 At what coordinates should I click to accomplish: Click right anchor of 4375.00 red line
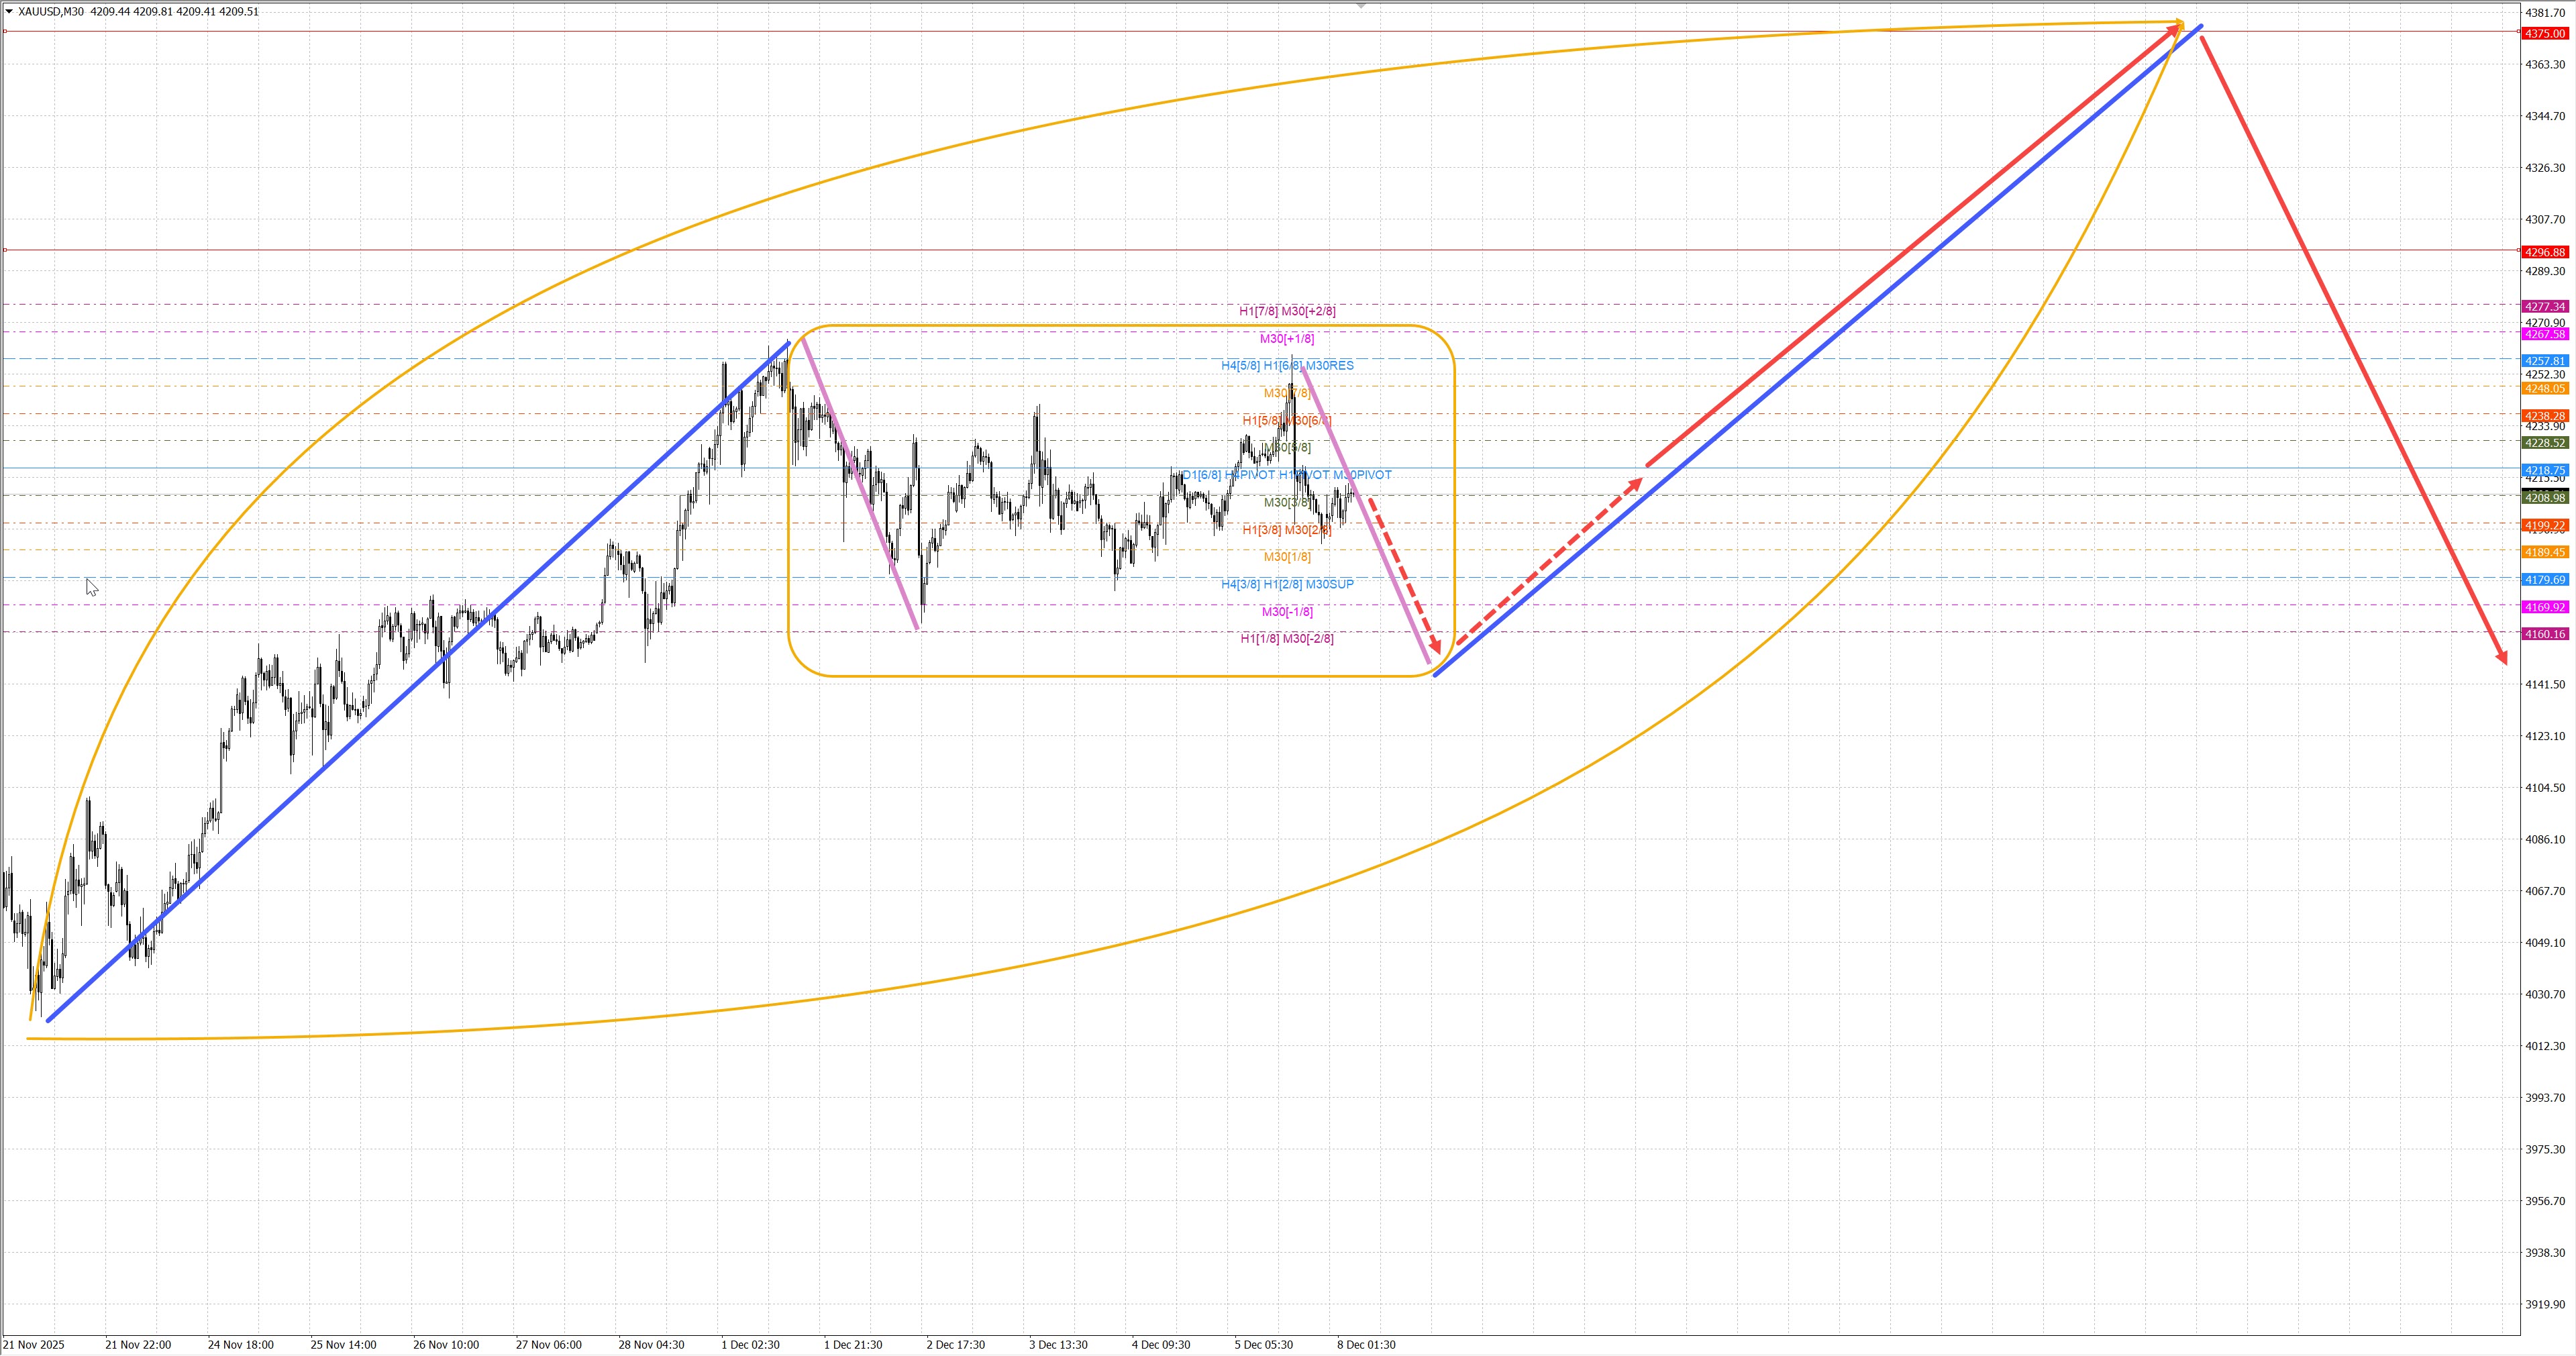pos(2518,31)
